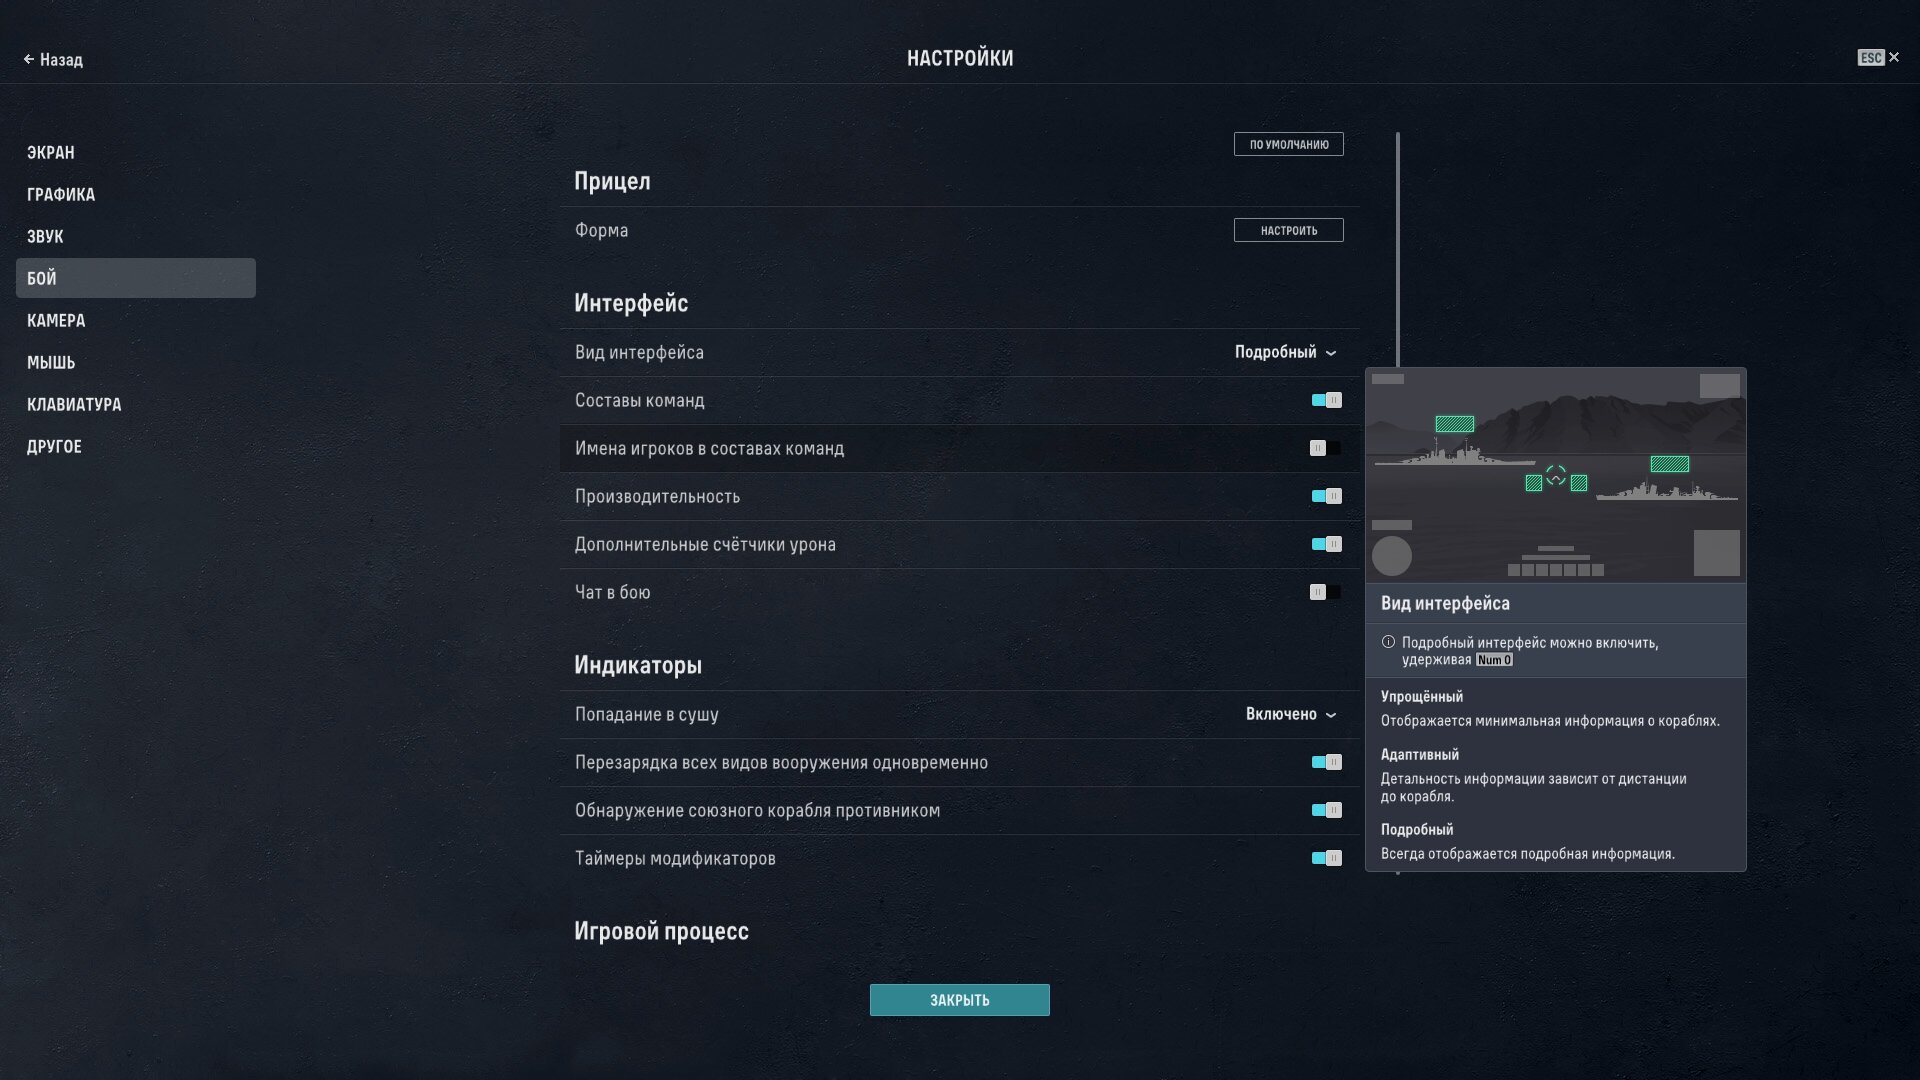Click the info icon in the tooltip panel

tap(1388, 643)
